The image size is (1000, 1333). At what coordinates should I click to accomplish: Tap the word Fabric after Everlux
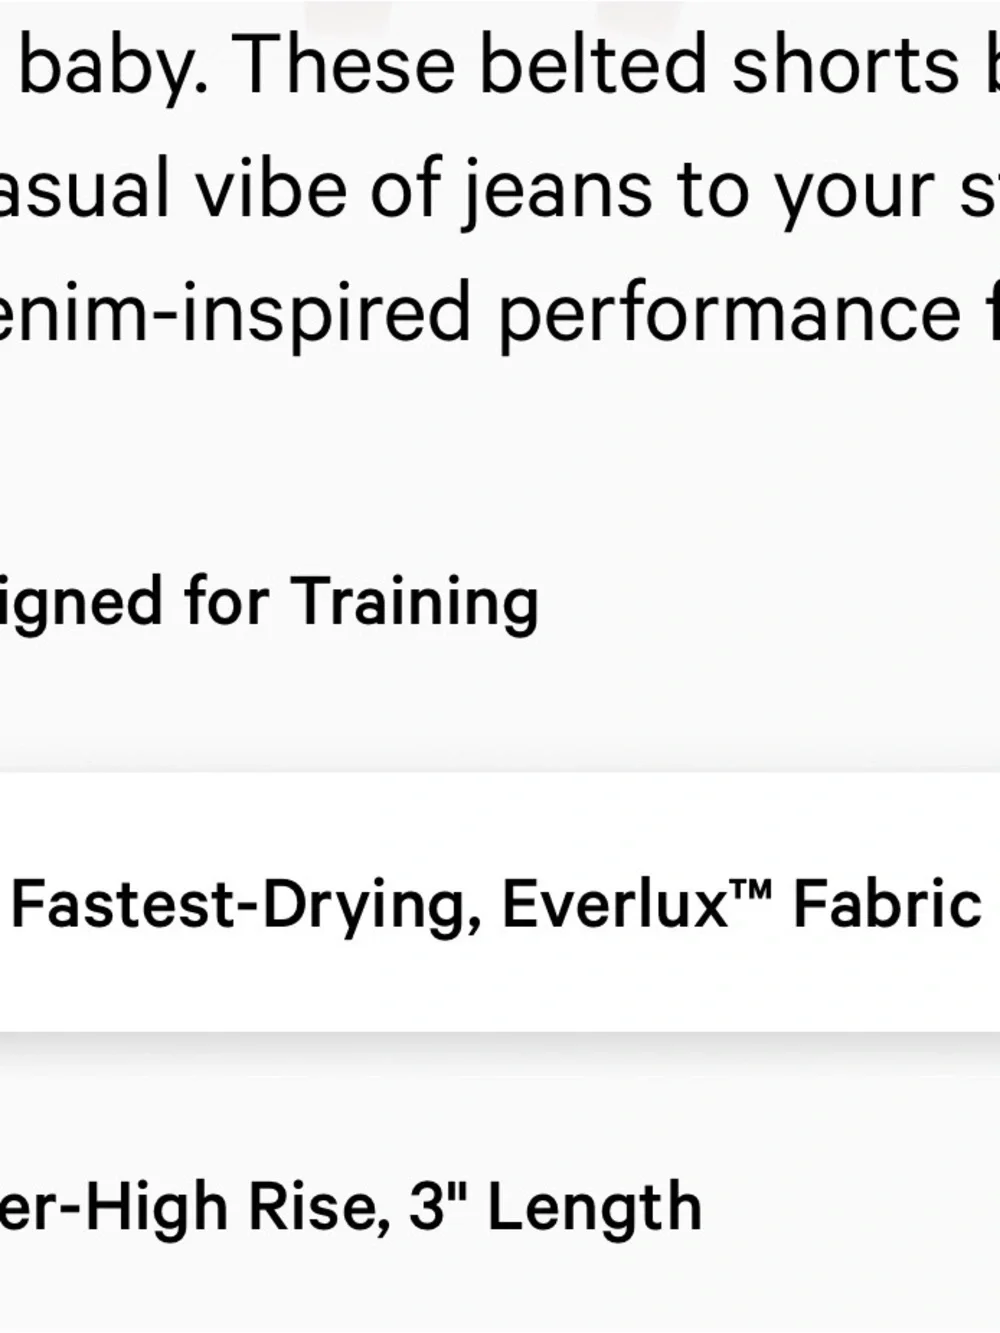887,904
